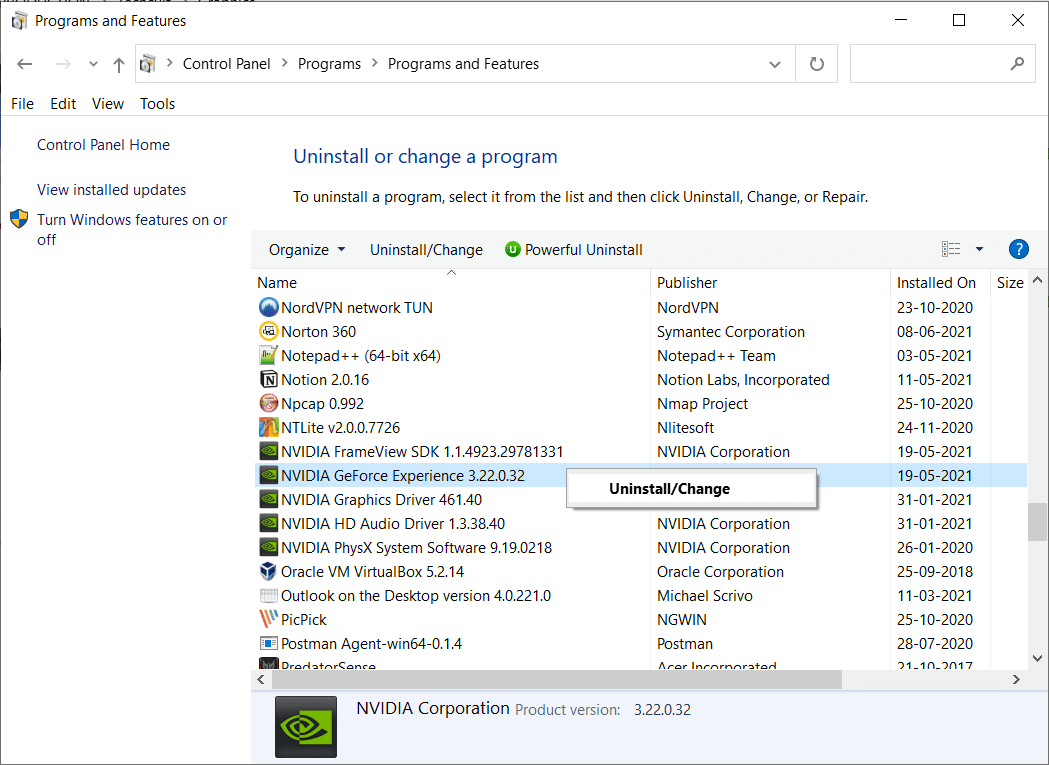Select the Oracle VM VirtualBox icon
Viewport: 1049px width, 765px height.
268,571
